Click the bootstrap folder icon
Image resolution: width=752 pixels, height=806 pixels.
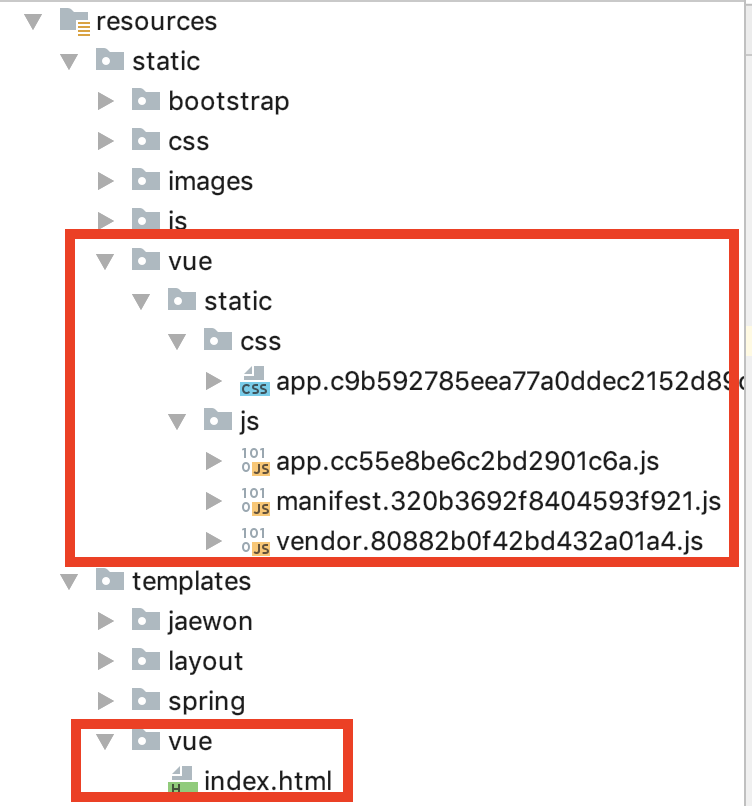pos(145,100)
